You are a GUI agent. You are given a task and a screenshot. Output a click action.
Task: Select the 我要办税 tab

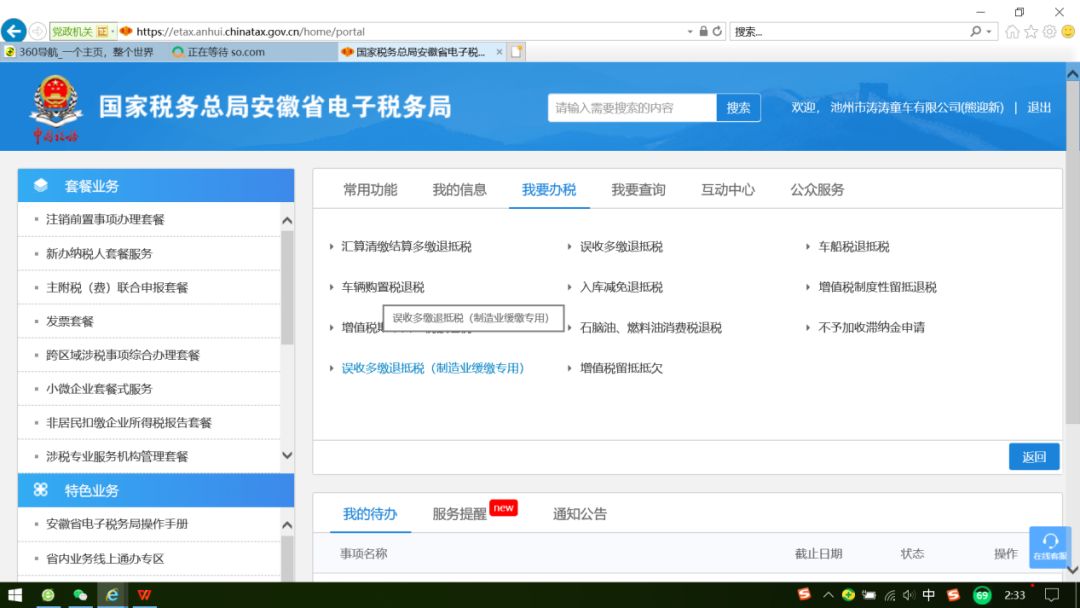click(x=549, y=189)
